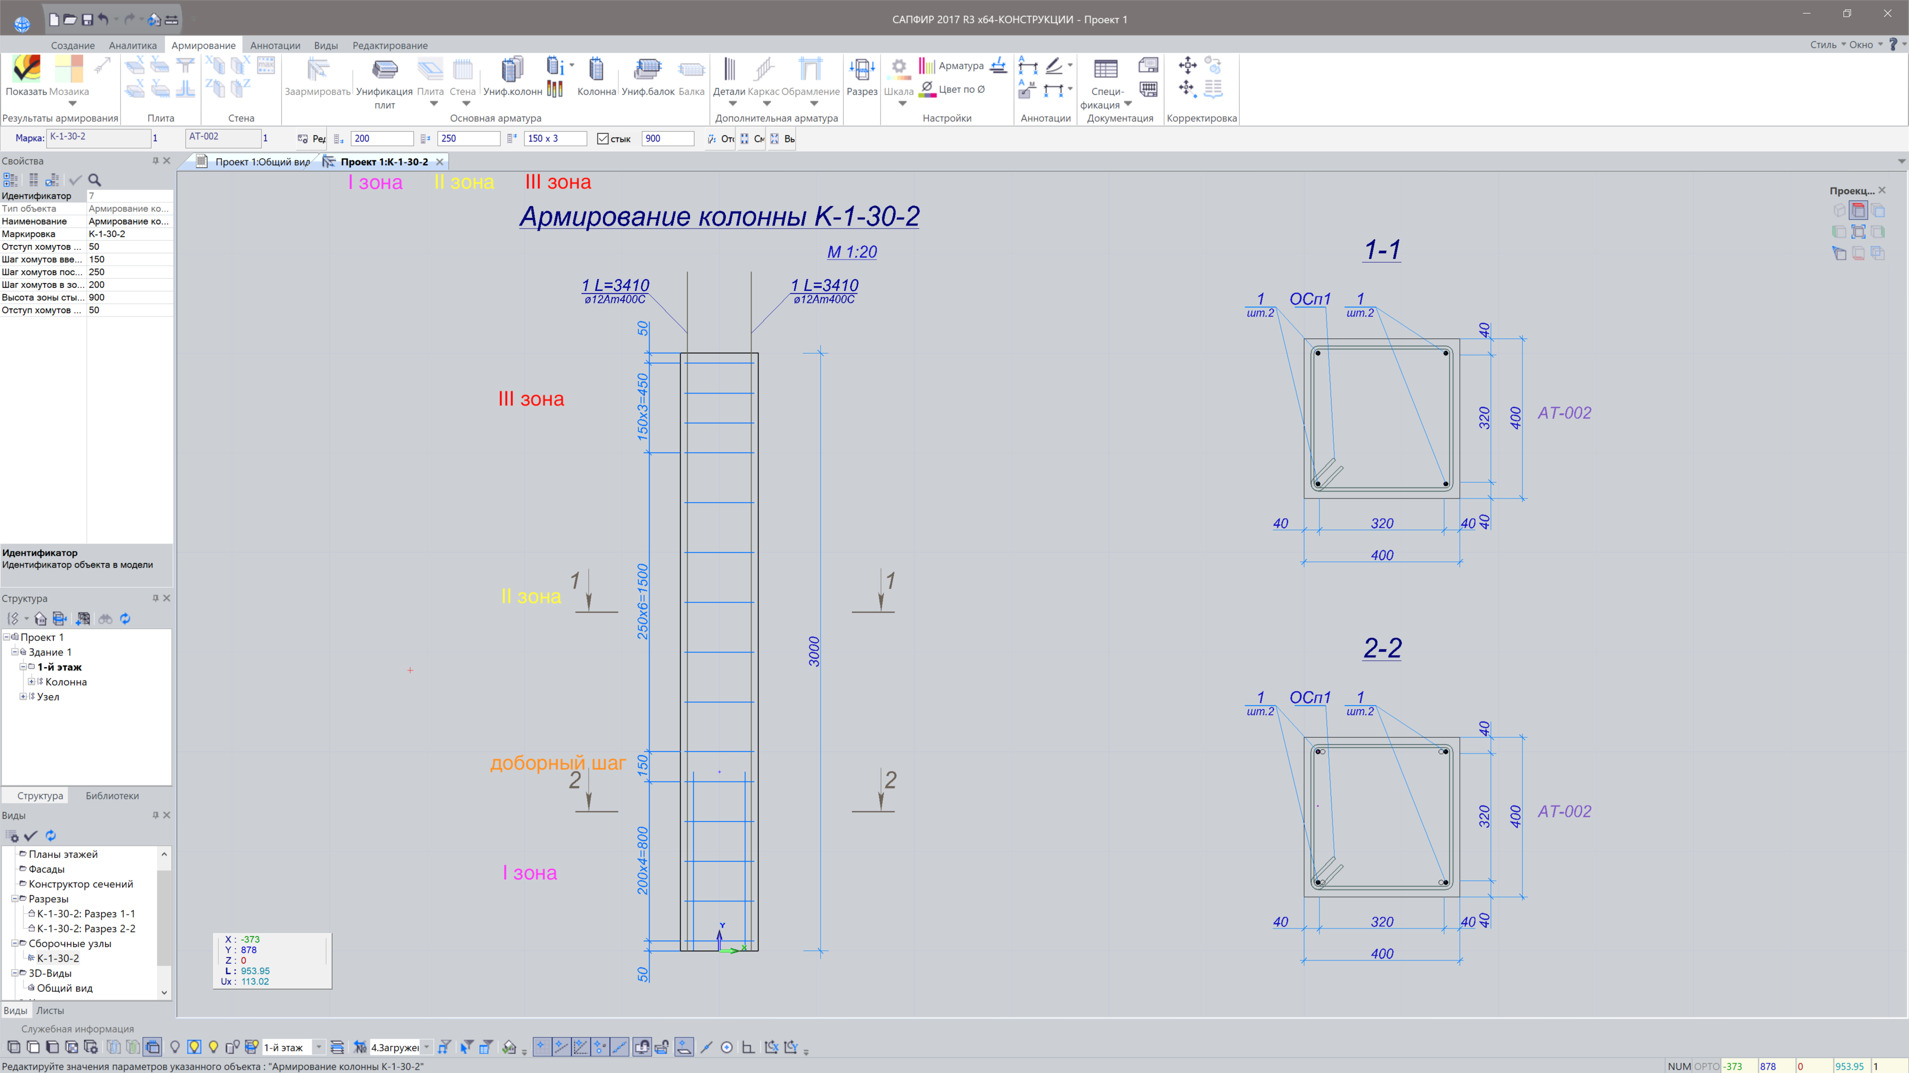Click the binoculars search icon in Структура
1909x1073 pixels.
[x=105, y=619]
